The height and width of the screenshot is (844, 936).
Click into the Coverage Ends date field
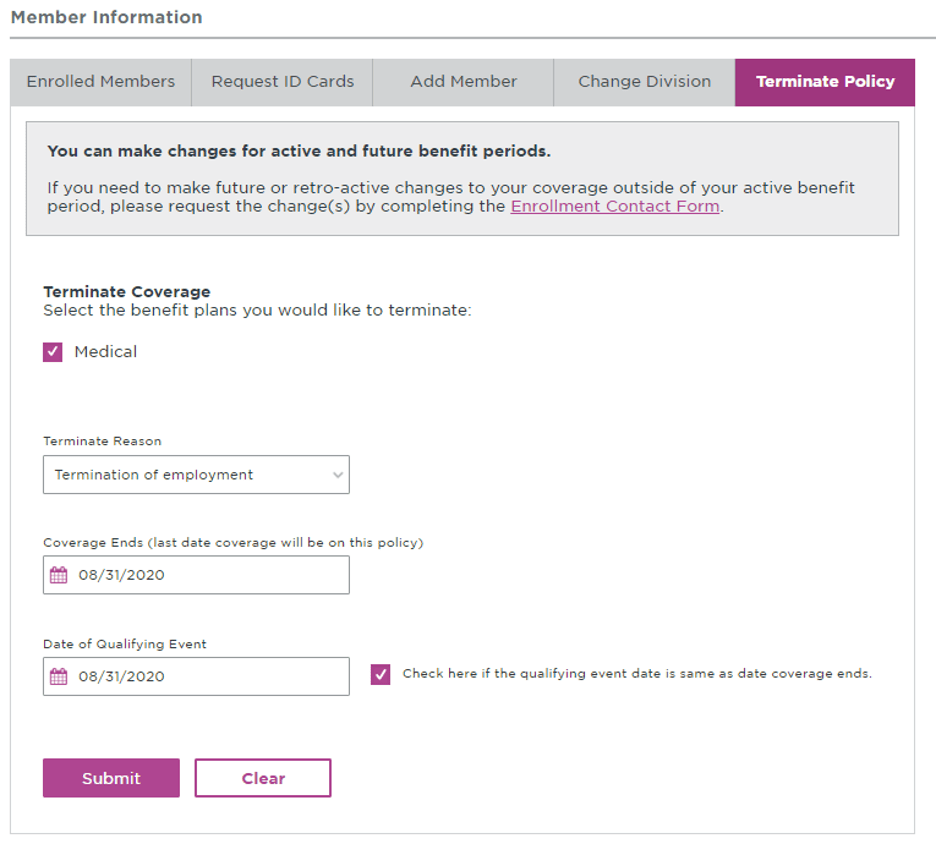coord(196,575)
